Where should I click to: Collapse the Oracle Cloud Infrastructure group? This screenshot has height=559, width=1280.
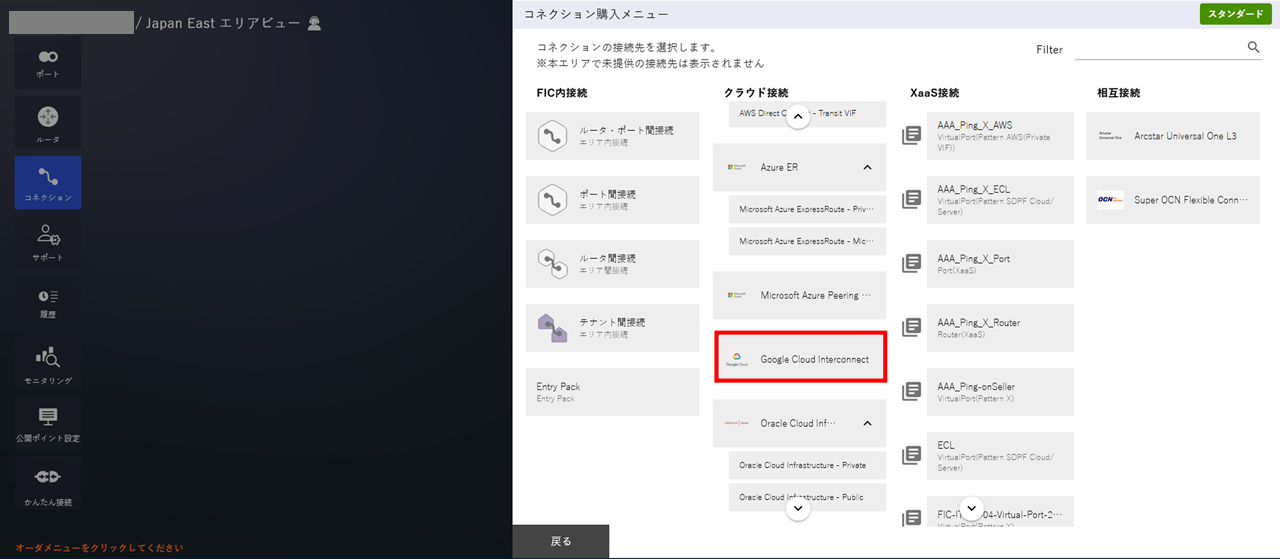tap(867, 423)
